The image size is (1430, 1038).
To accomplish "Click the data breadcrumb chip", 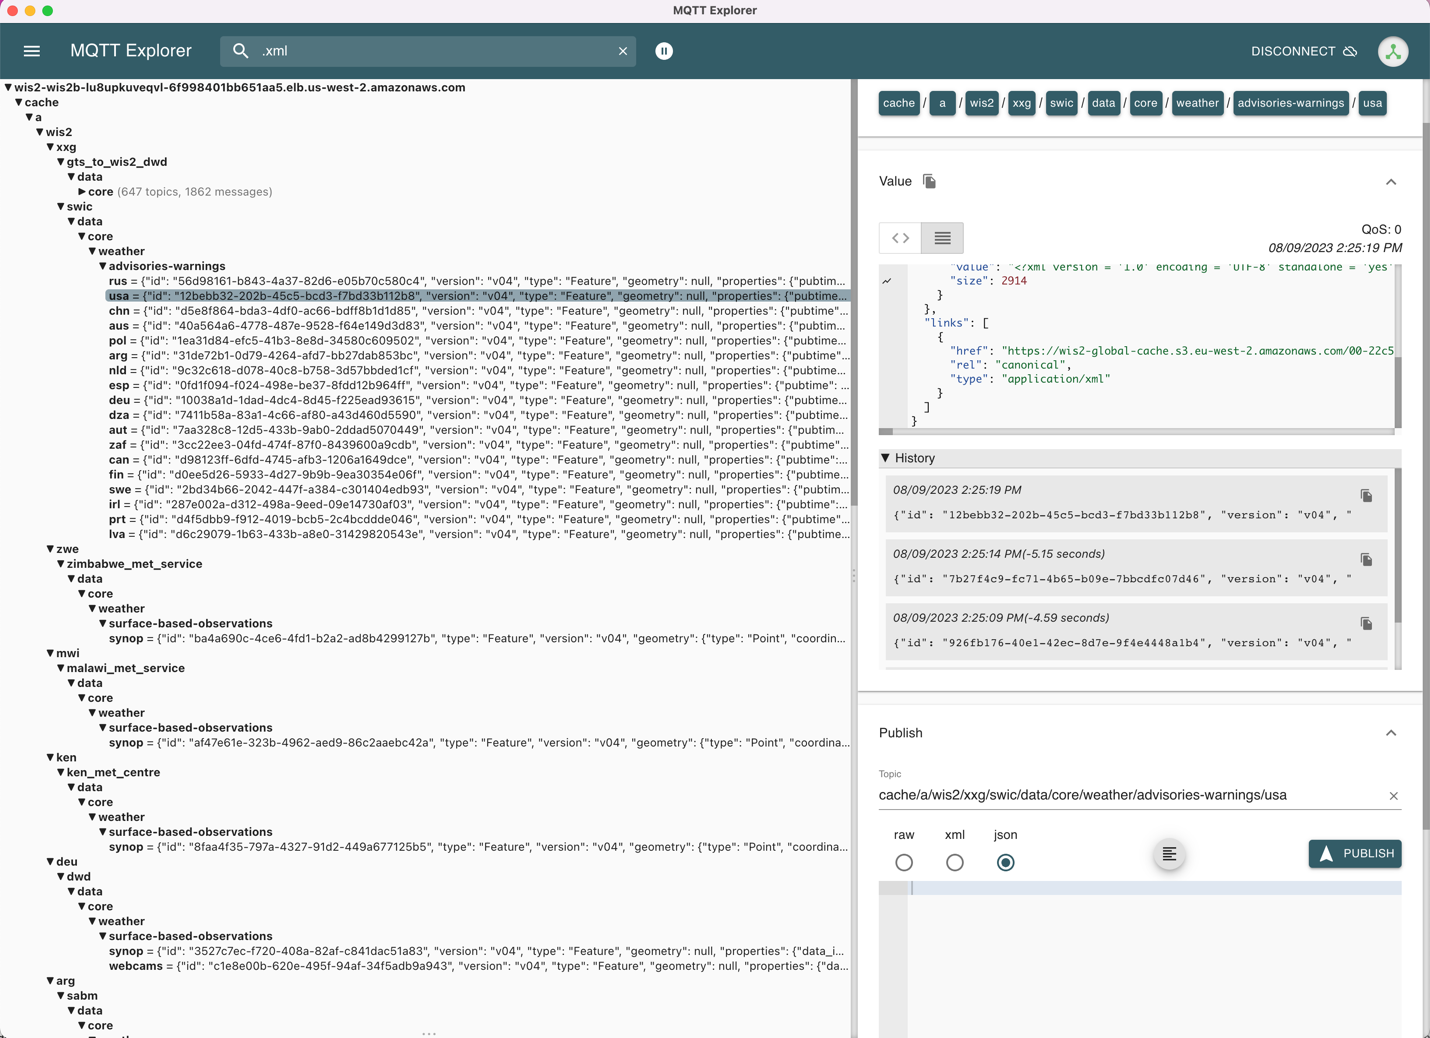I will [x=1104, y=103].
